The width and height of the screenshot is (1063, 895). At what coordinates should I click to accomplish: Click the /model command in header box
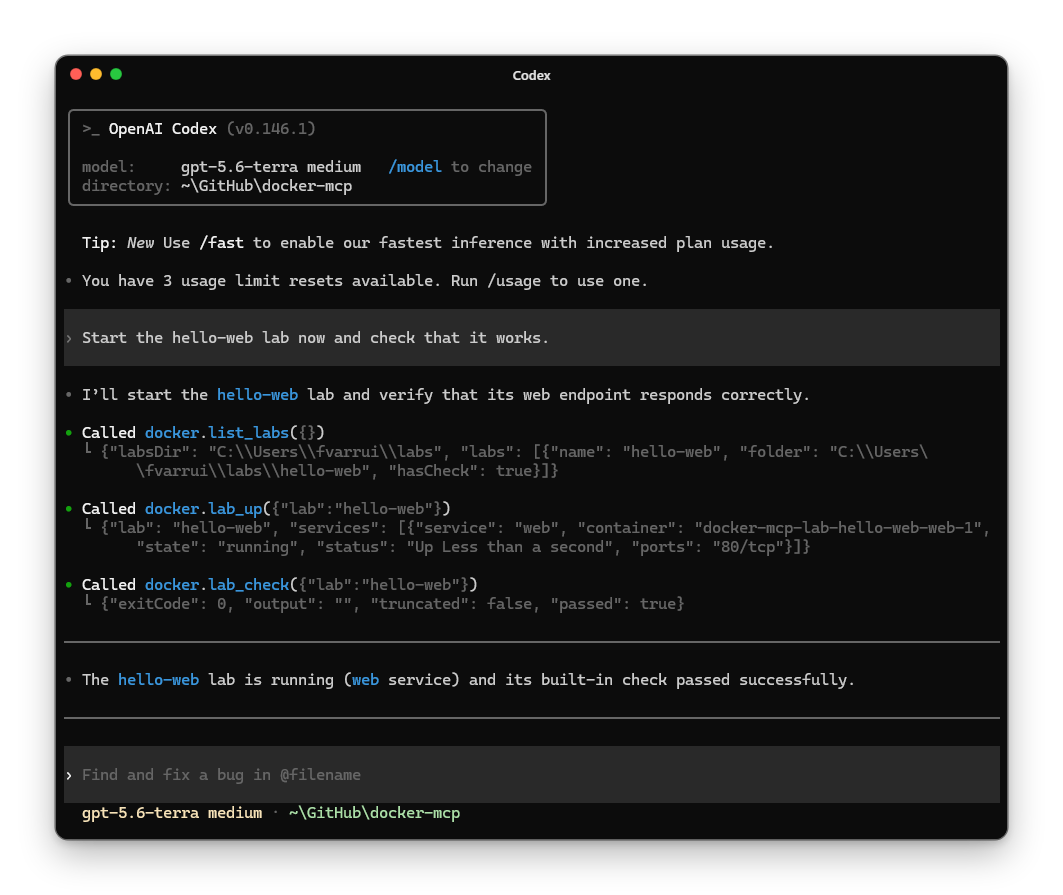(414, 167)
